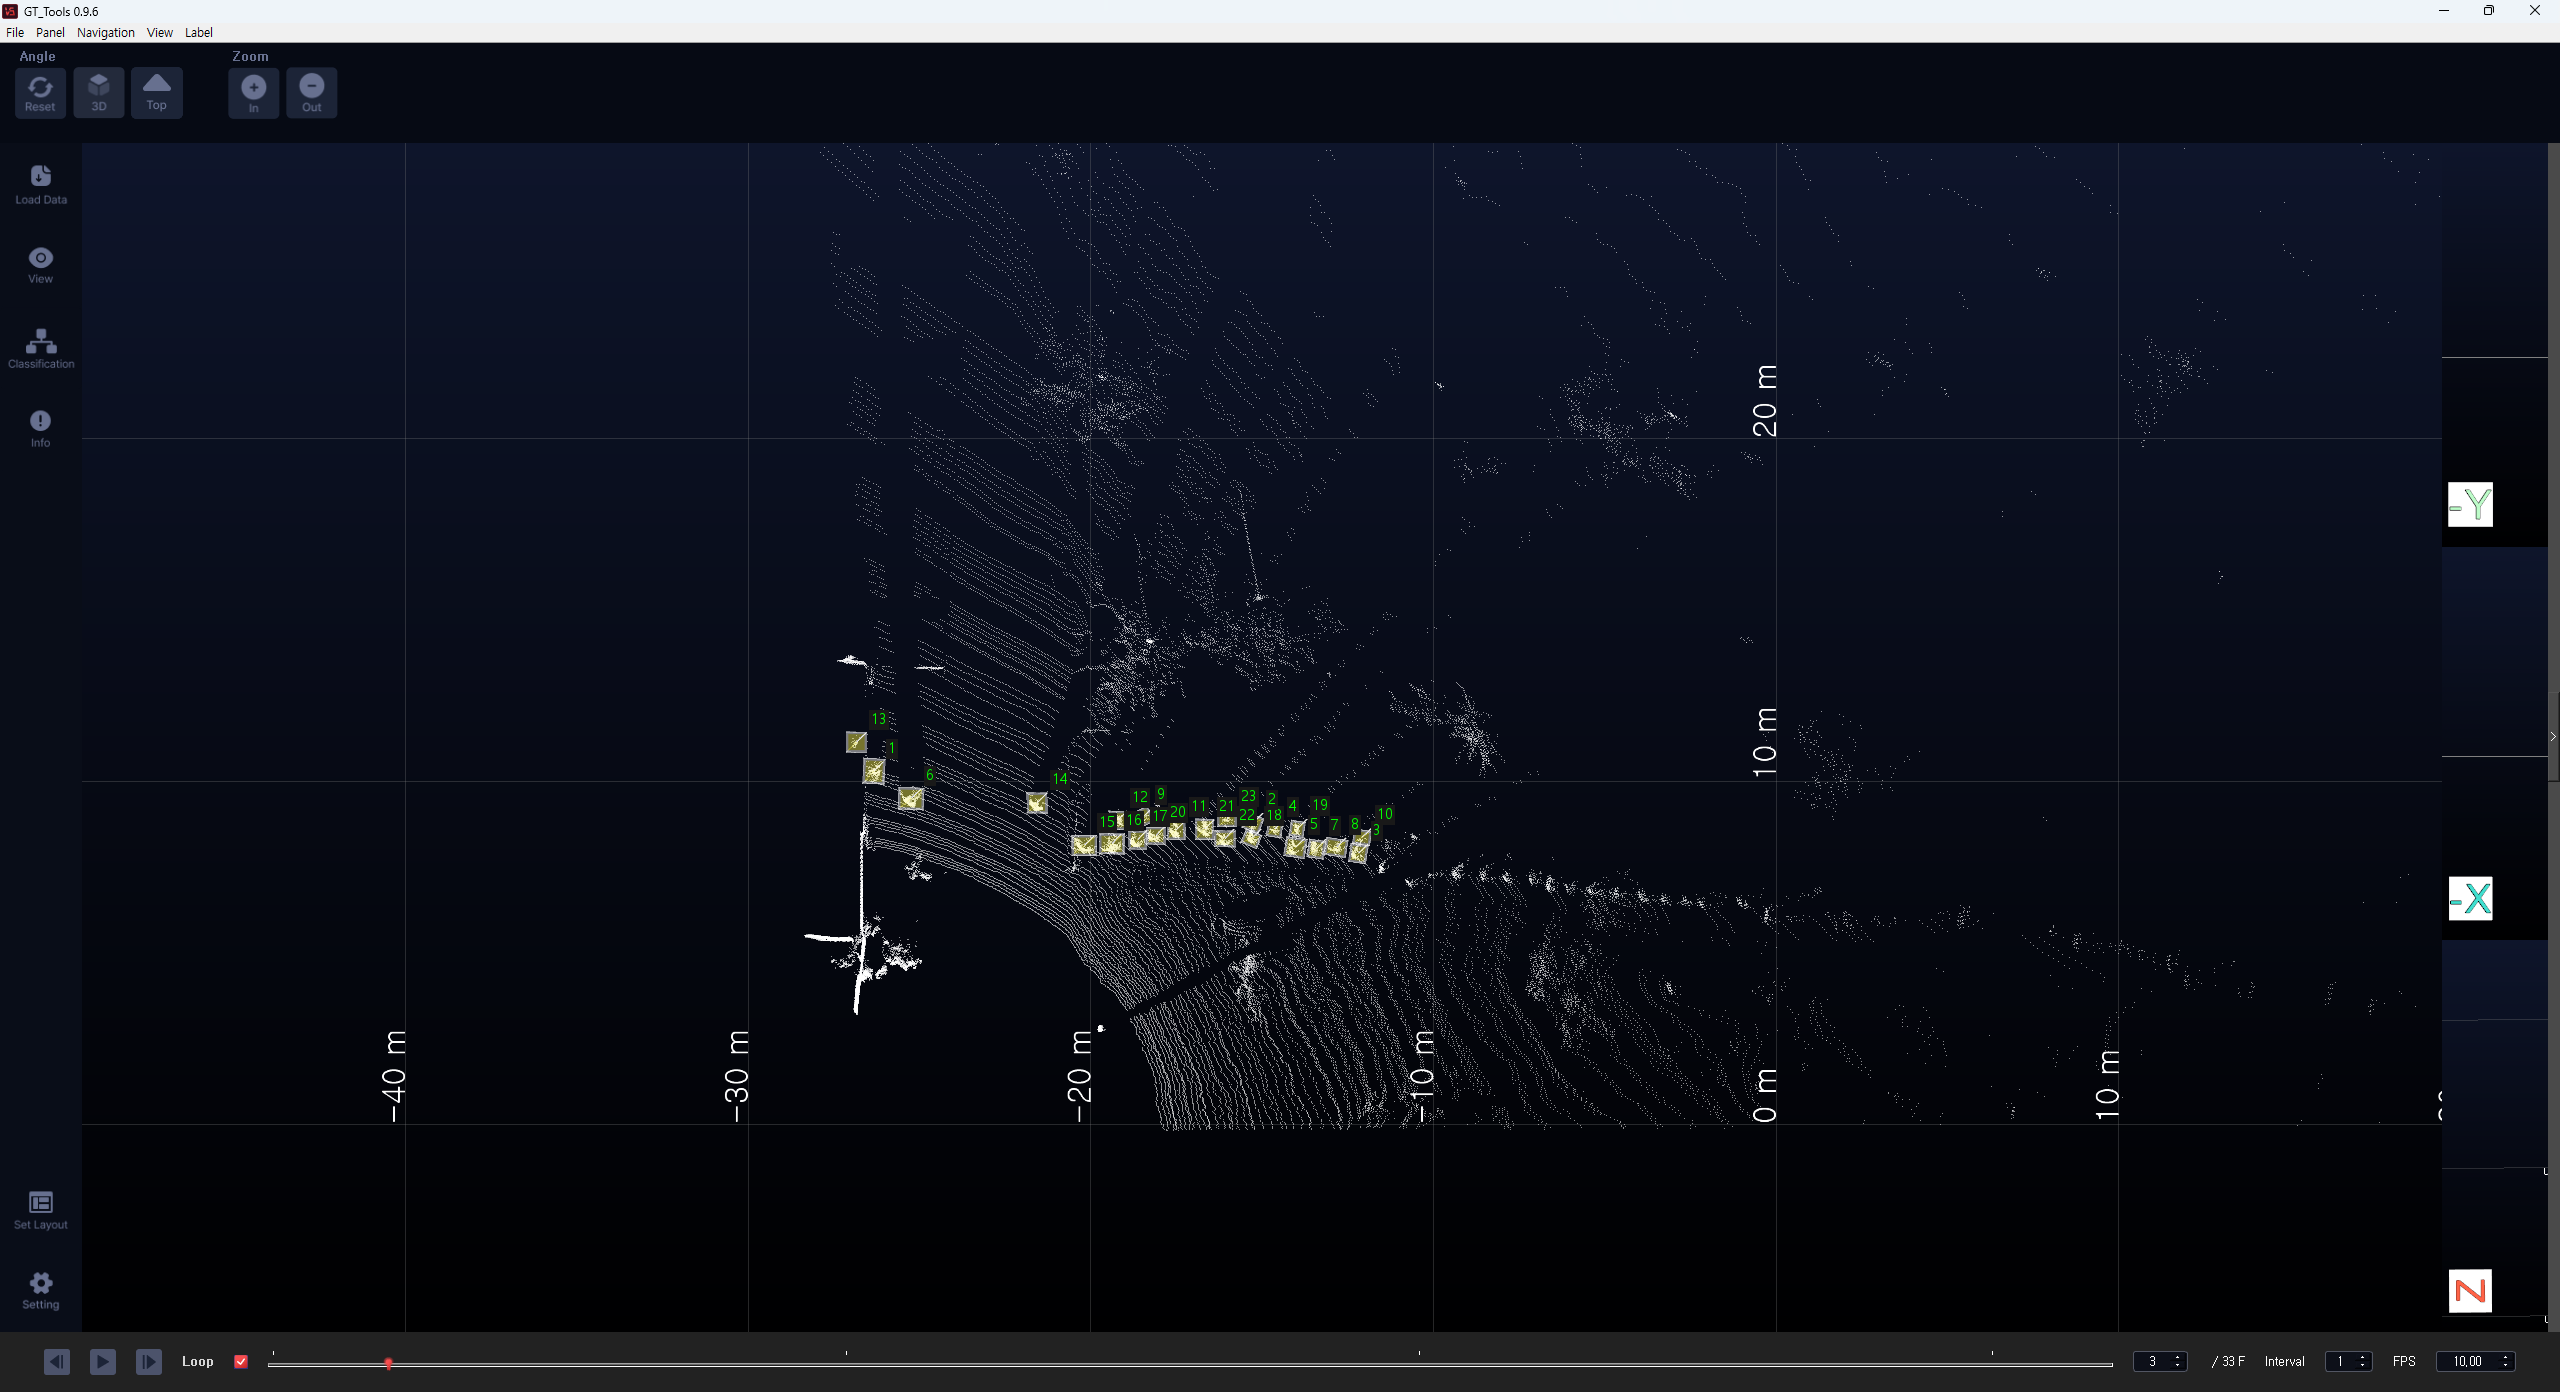Screen dimensions: 2560x1392
Task: Reset the view angle
Action: (40, 92)
